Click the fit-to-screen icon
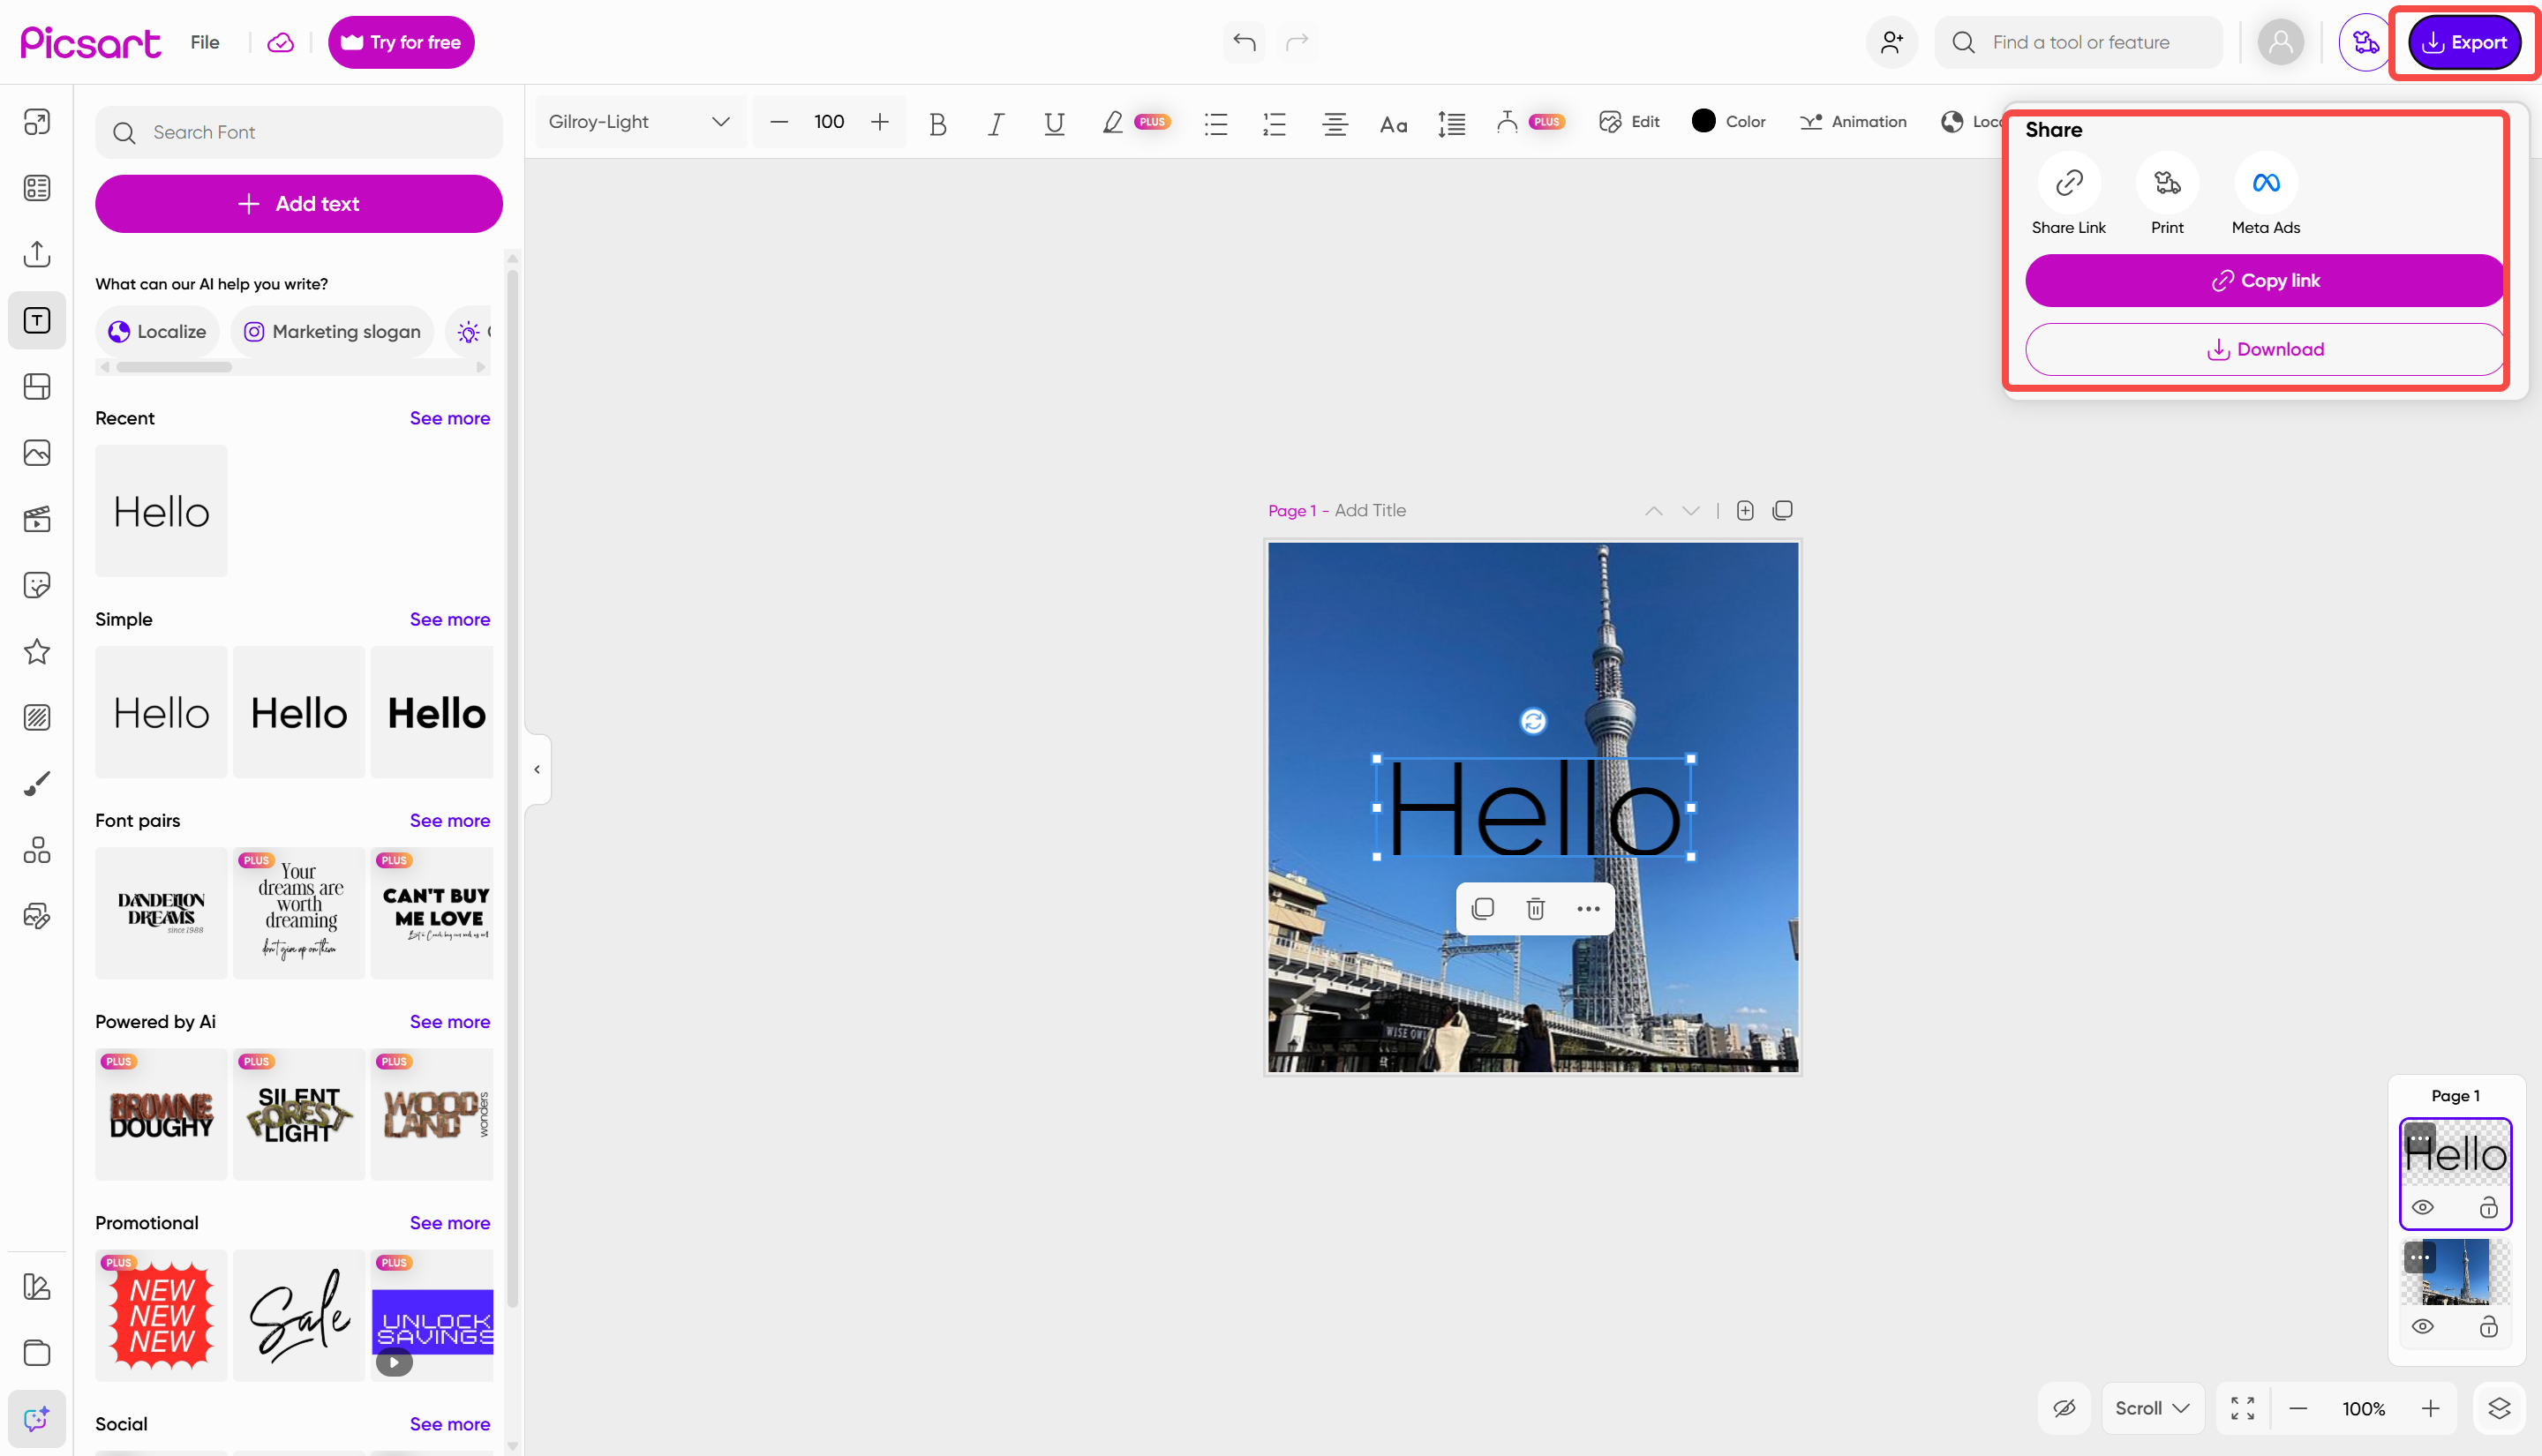This screenshot has width=2542, height=1456. click(2243, 1408)
